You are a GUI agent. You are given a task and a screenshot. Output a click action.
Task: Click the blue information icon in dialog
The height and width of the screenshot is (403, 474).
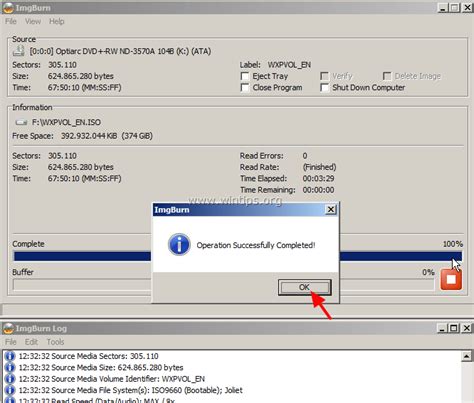tap(179, 245)
